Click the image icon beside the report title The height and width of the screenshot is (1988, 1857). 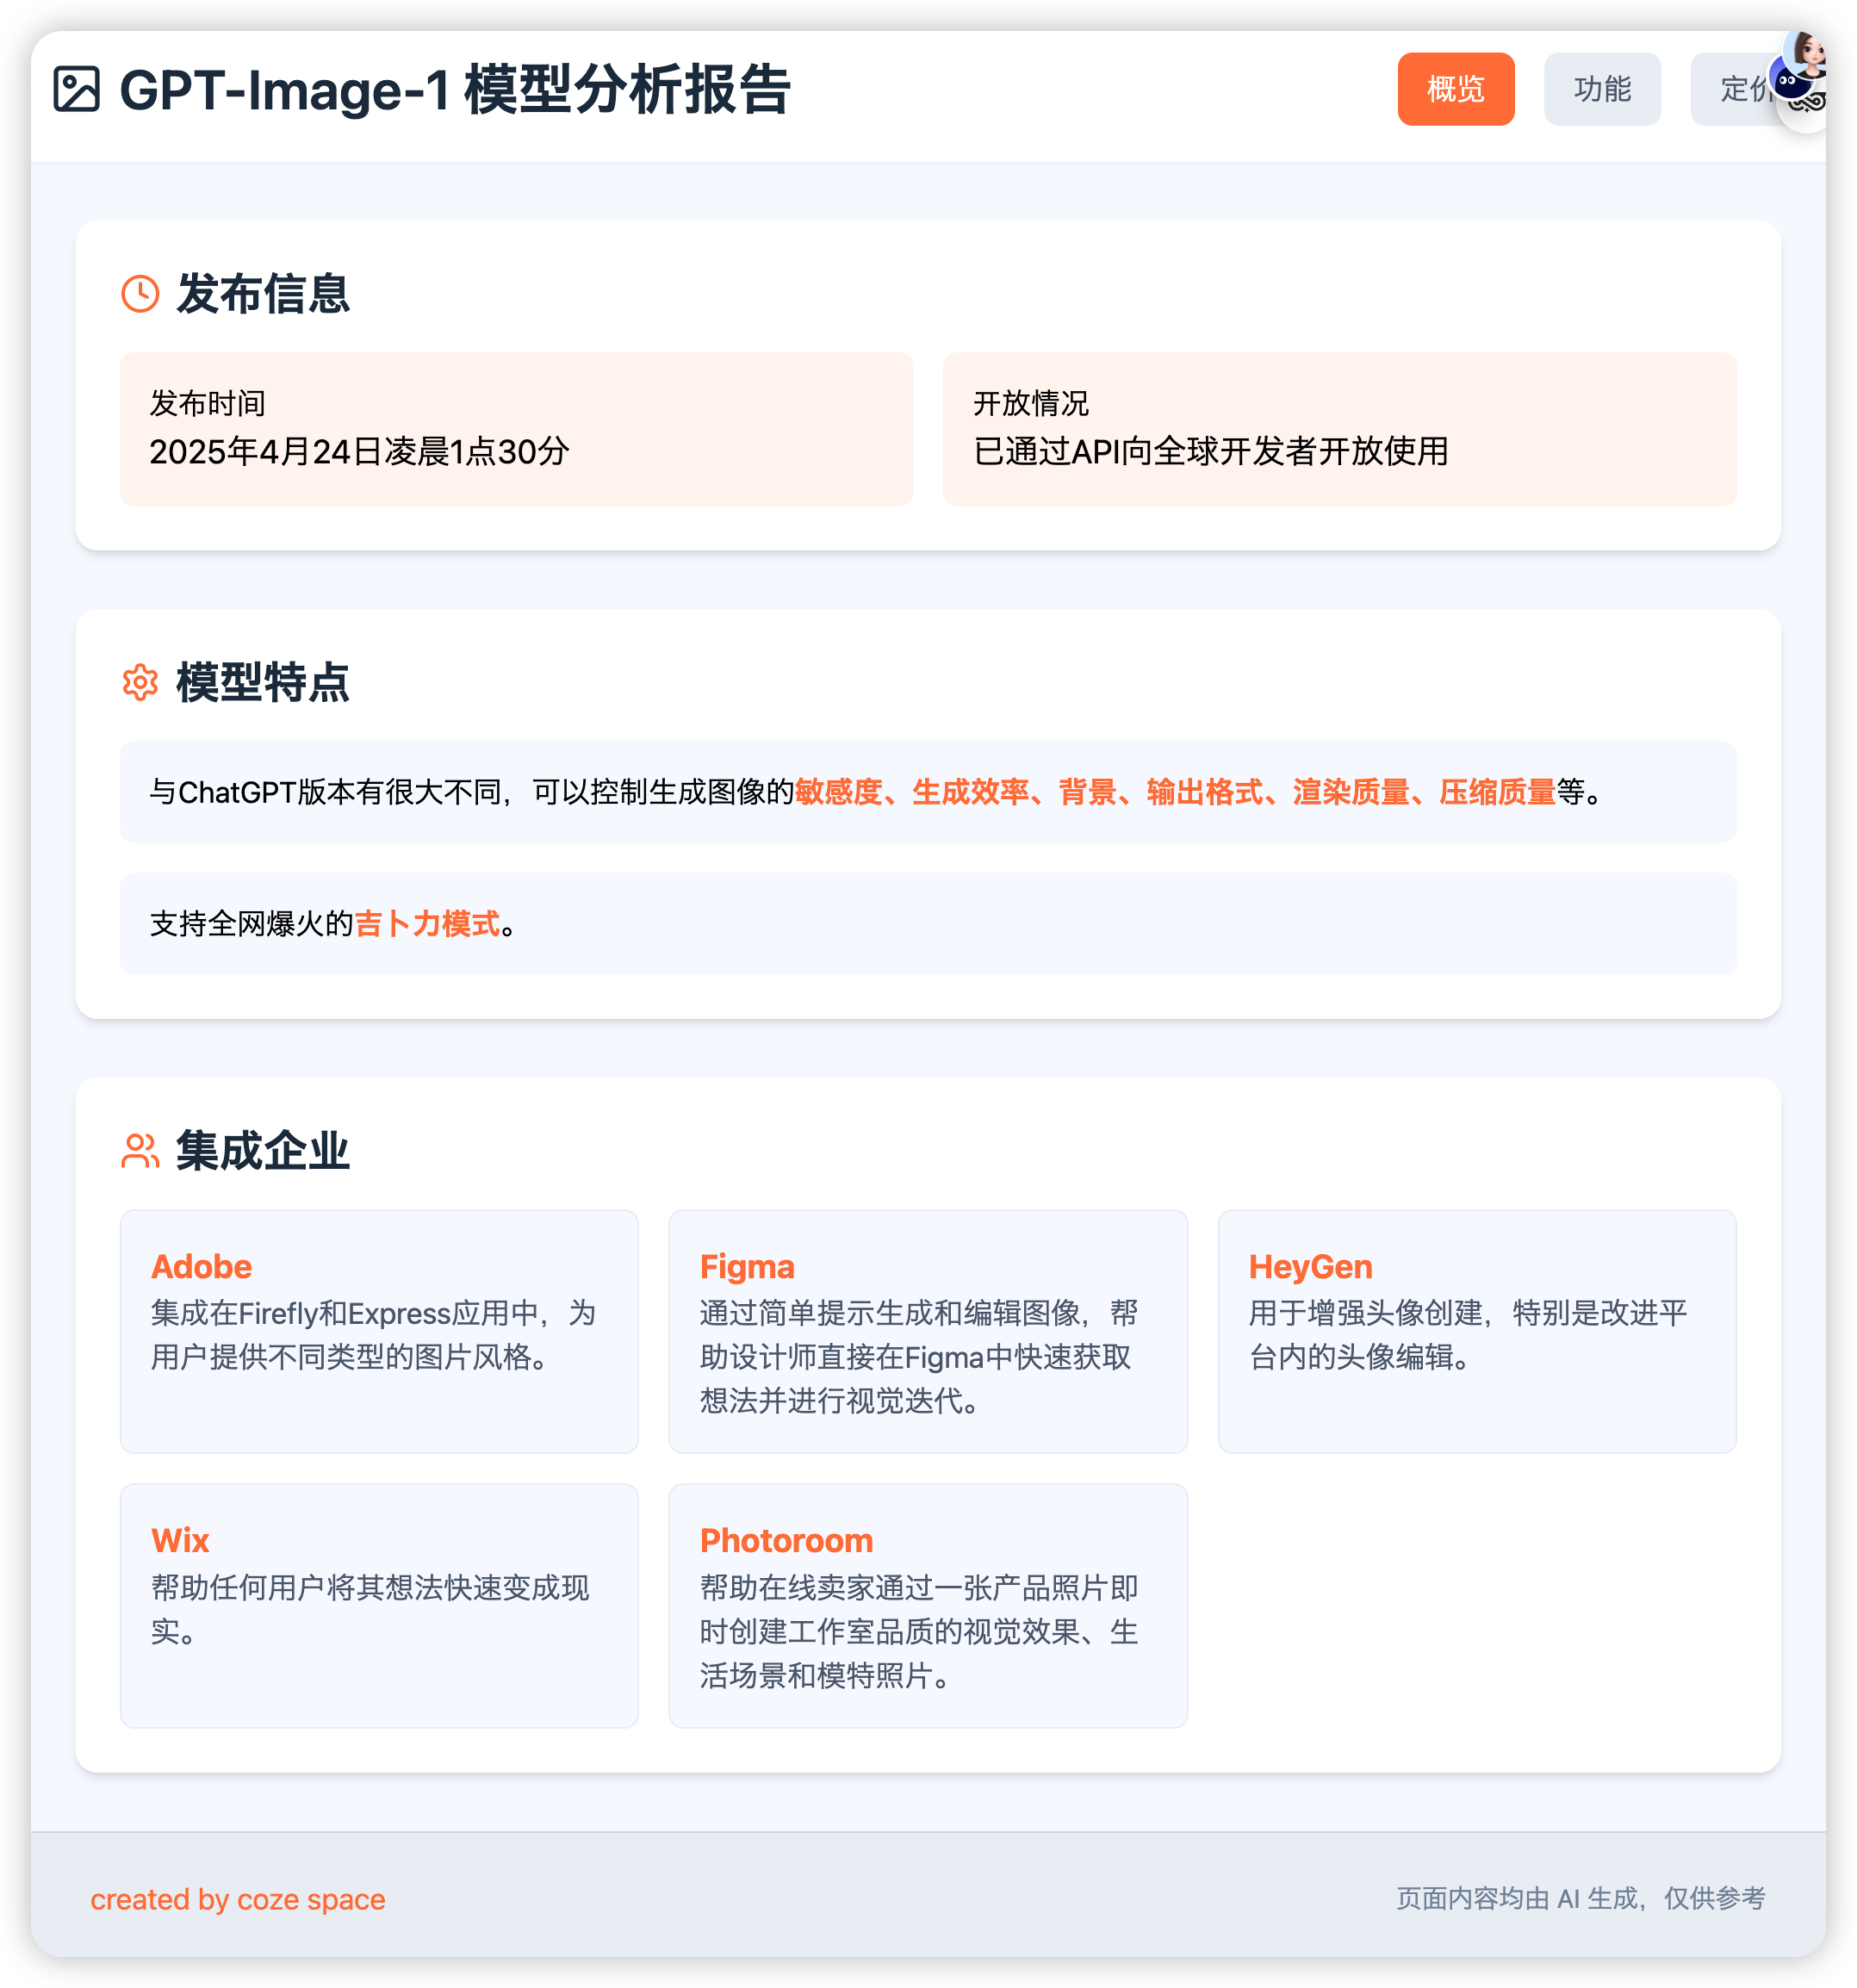pos(77,89)
